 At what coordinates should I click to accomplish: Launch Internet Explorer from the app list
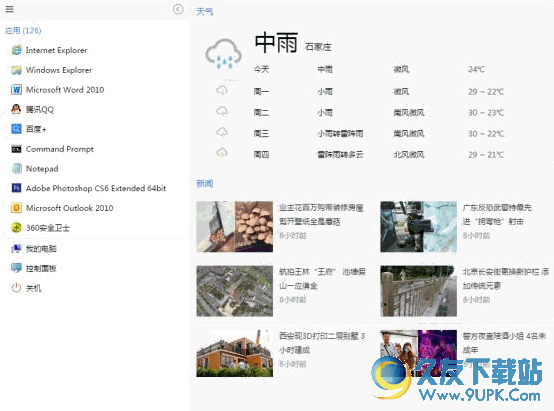pos(57,50)
